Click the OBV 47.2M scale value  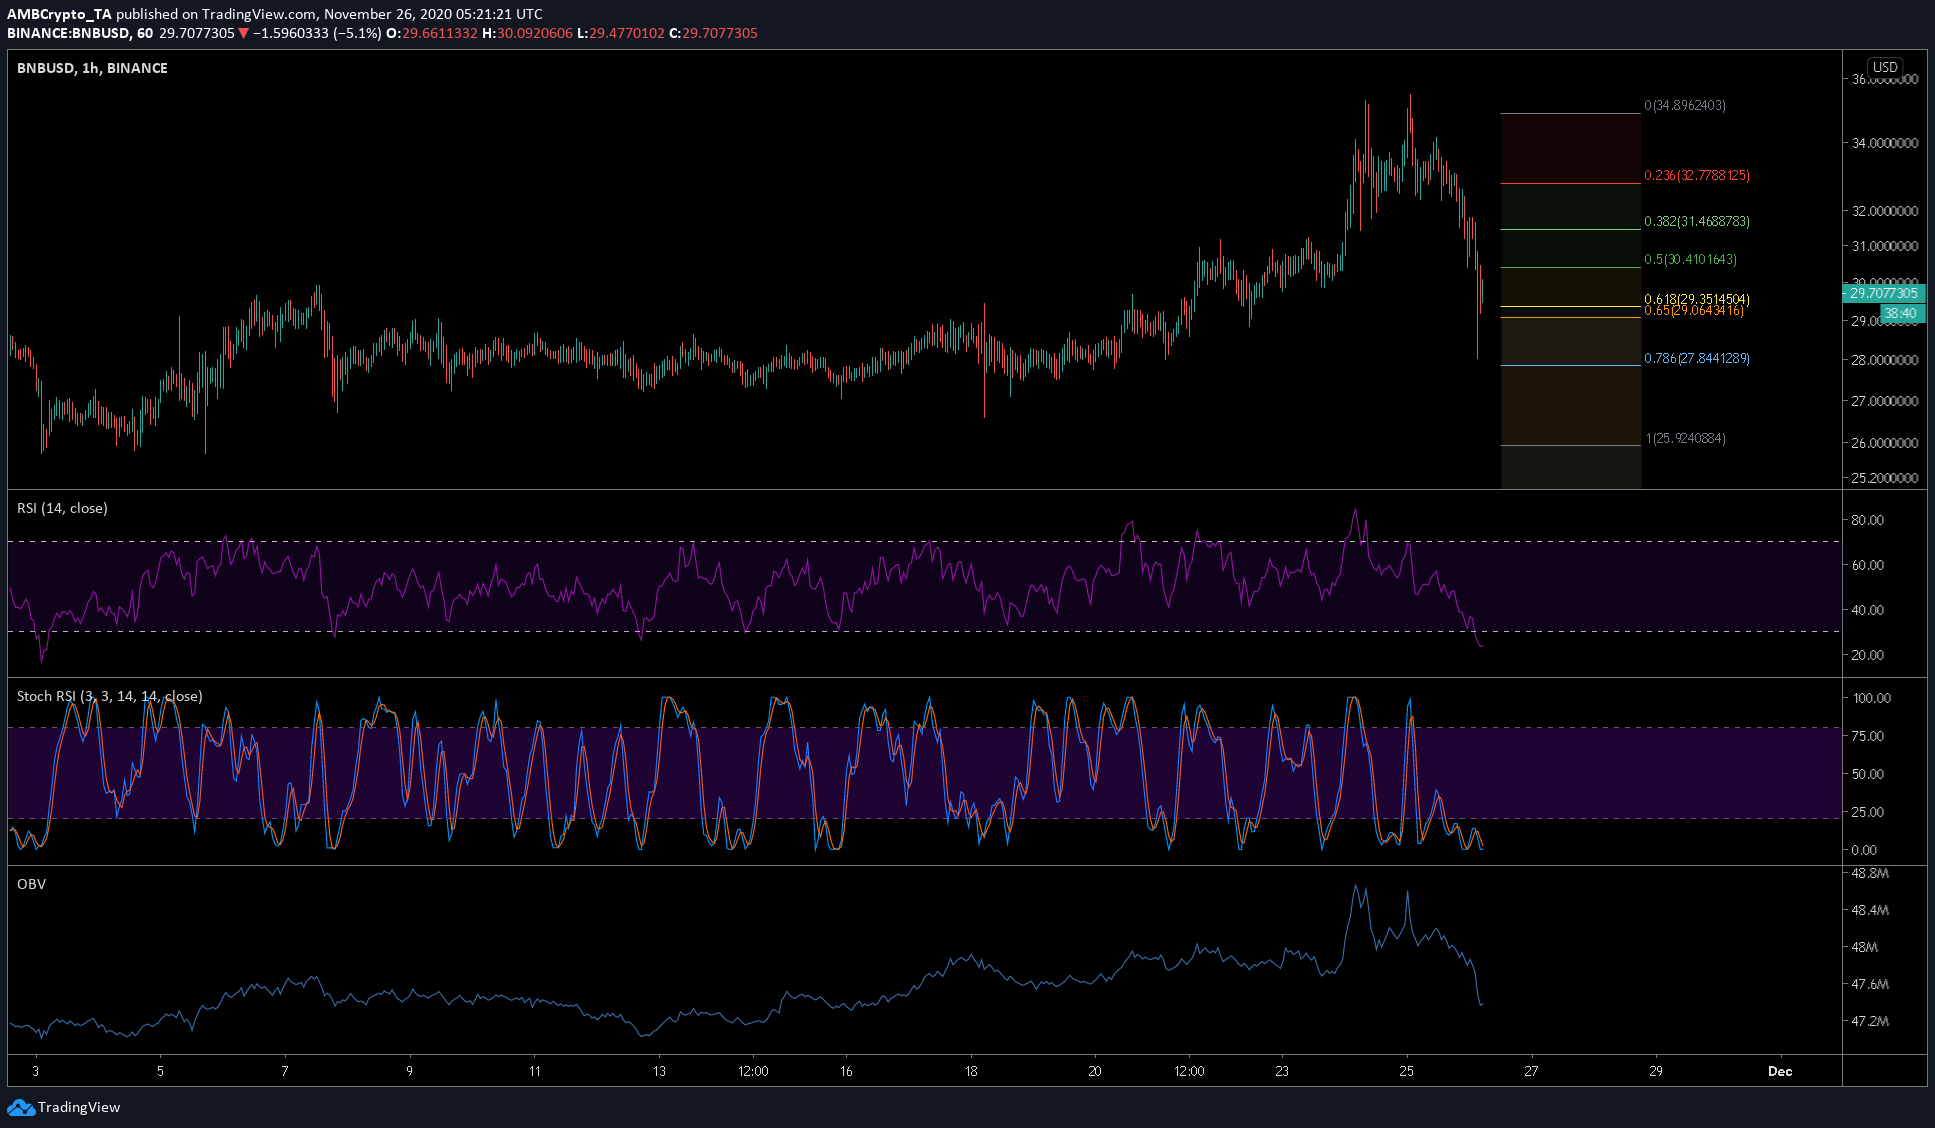pyautogui.click(x=1870, y=1021)
